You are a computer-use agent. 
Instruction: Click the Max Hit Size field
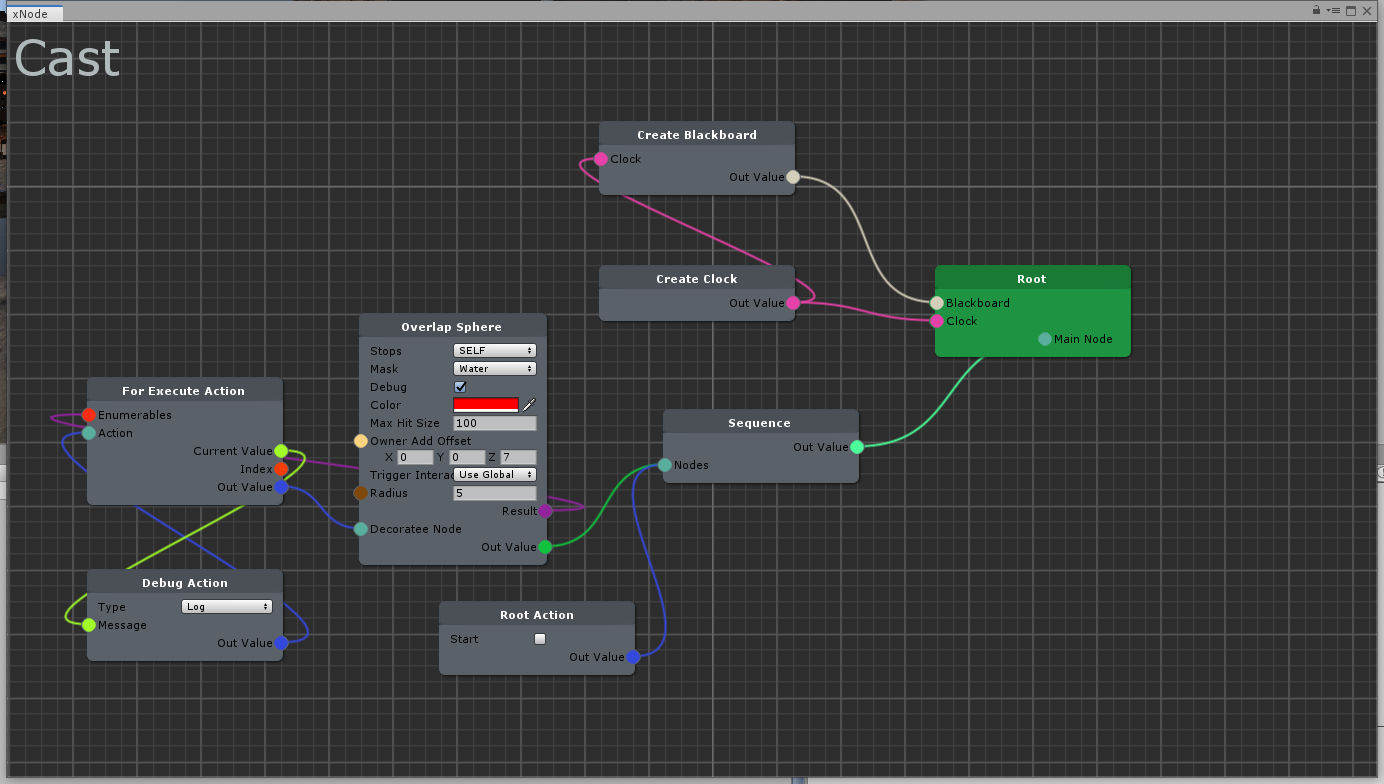tap(495, 423)
